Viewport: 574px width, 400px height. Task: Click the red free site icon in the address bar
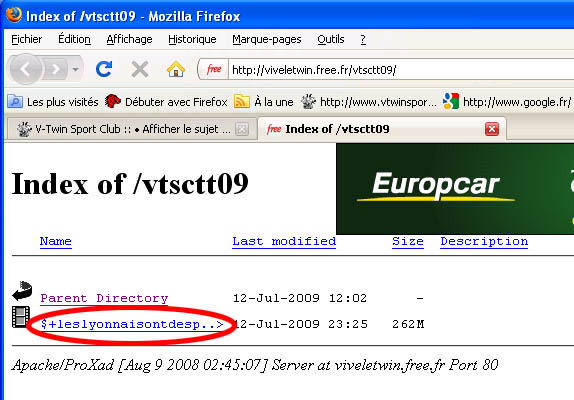tap(214, 69)
